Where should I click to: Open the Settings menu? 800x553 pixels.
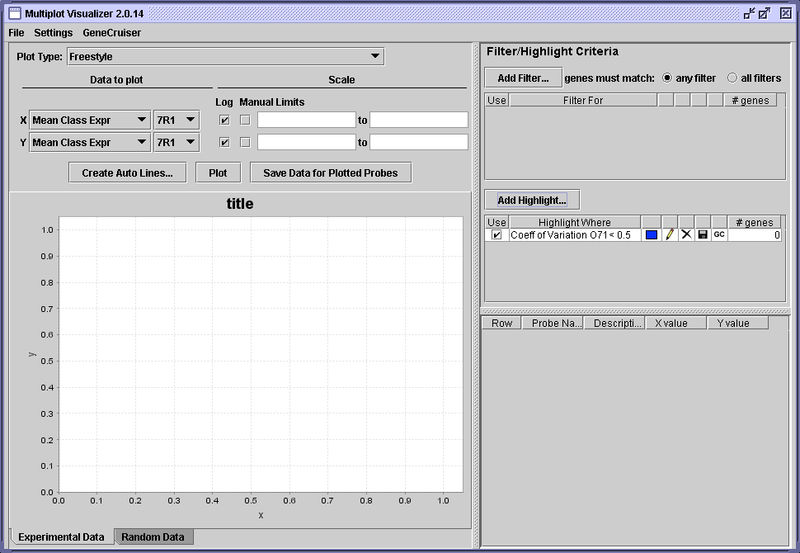coord(53,33)
